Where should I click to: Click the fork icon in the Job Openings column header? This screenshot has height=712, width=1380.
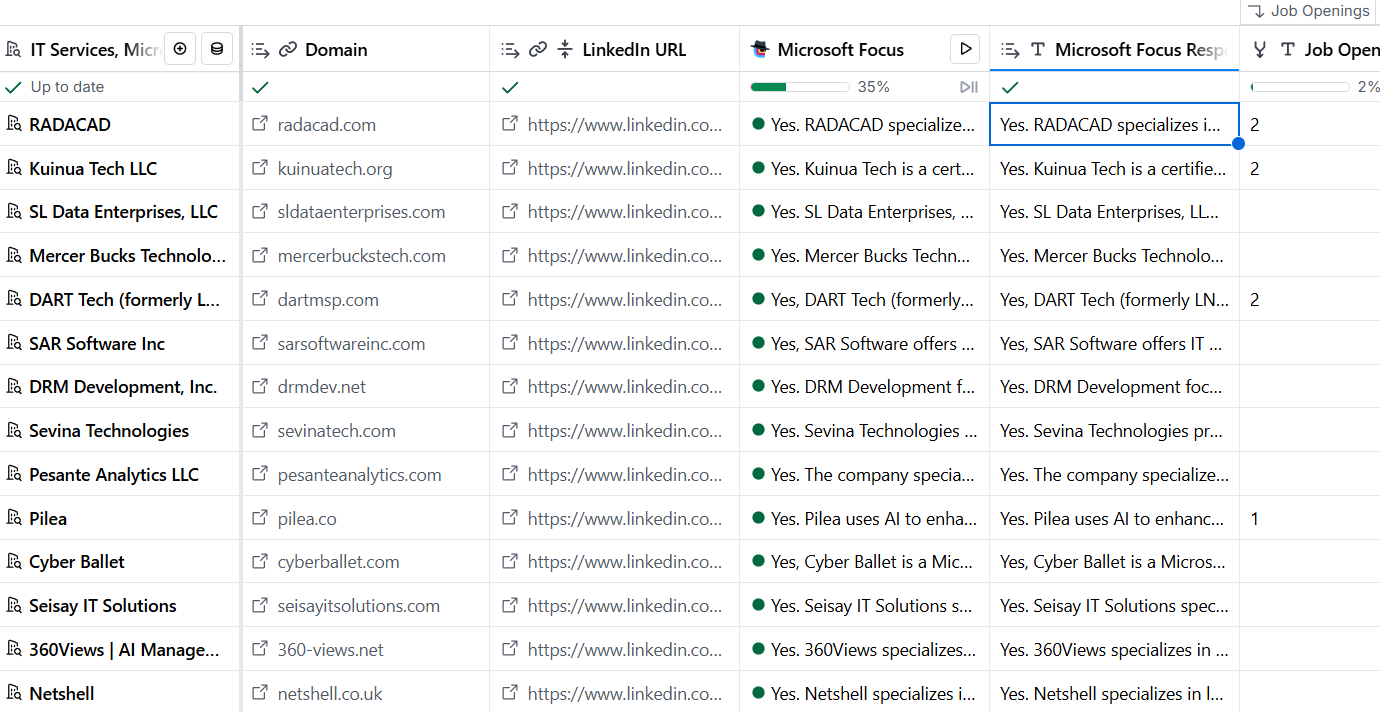point(1260,49)
